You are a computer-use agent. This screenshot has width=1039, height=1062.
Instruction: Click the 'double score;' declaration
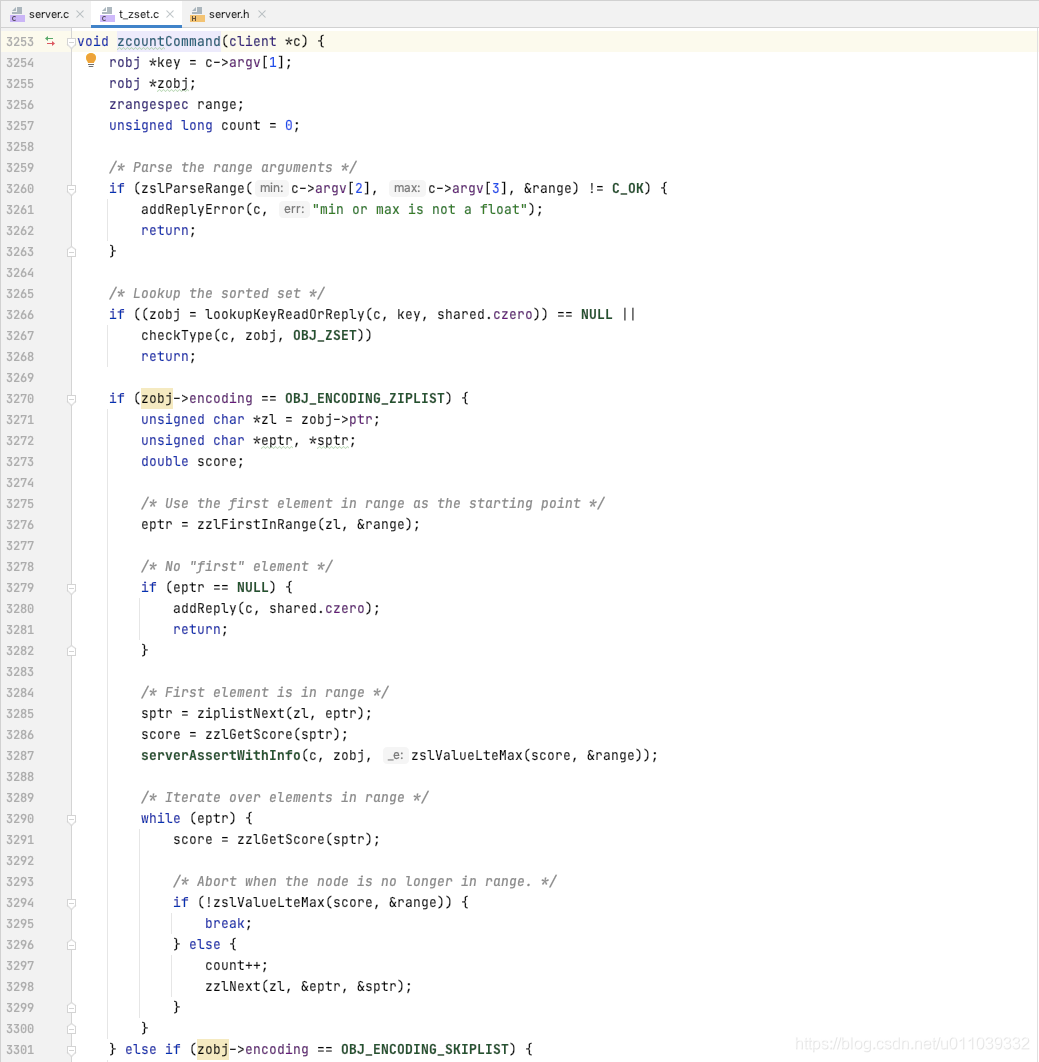point(192,461)
